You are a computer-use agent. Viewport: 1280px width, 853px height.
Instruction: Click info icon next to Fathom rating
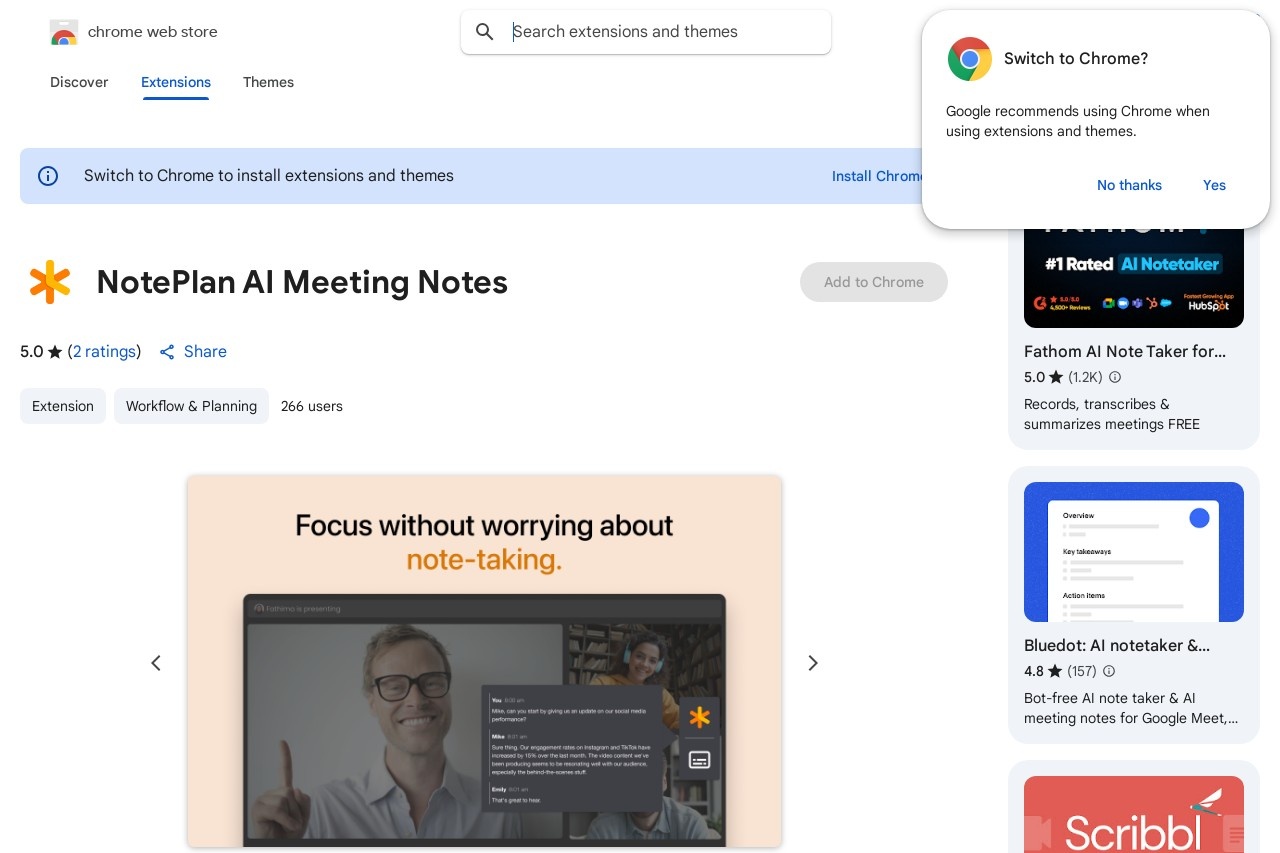(x=1115, y=377)
